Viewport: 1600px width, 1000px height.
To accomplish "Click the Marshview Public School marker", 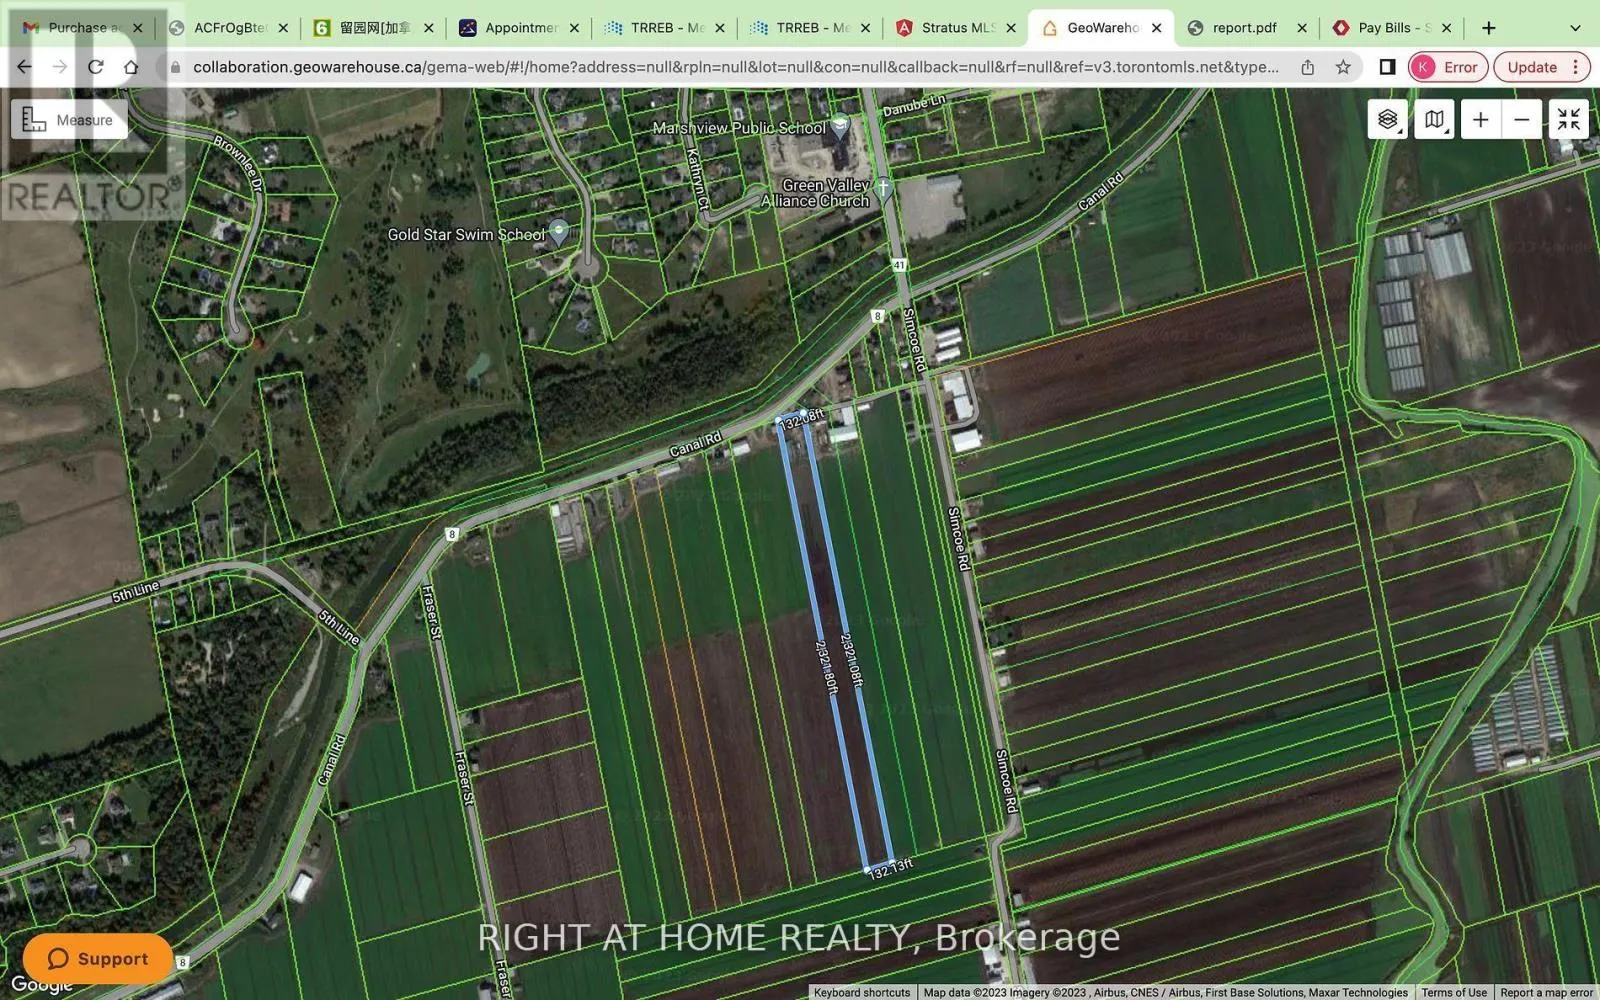I will [x=840, y=126].
